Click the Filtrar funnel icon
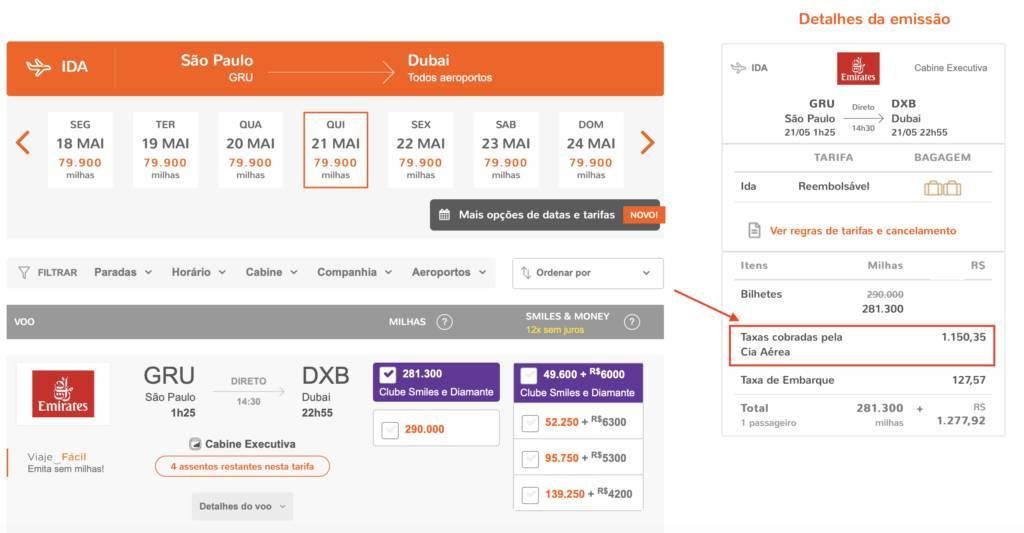The height and width of the screenshot is (533, 1024). click(x=24, y=272)
